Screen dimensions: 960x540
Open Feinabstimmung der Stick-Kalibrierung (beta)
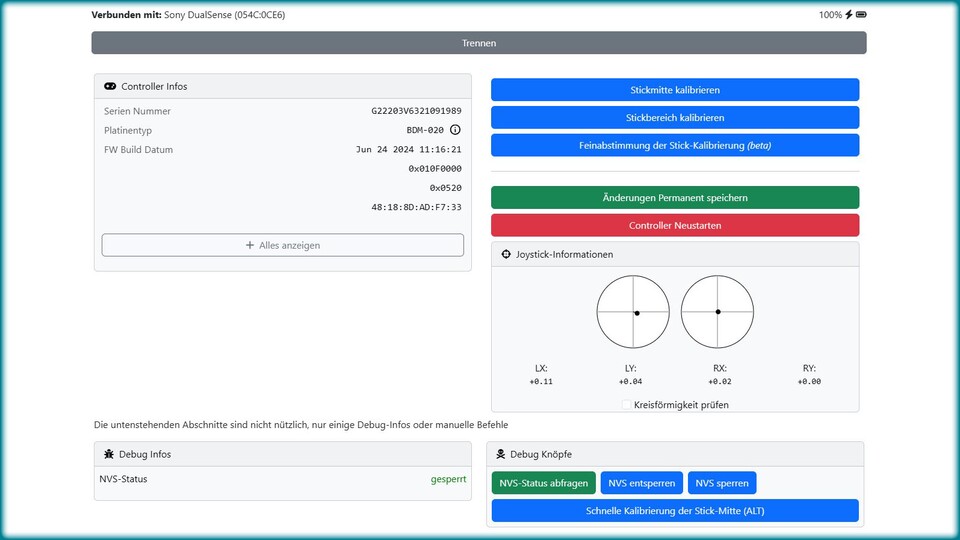pyautogui.click(x=675, y=145)
